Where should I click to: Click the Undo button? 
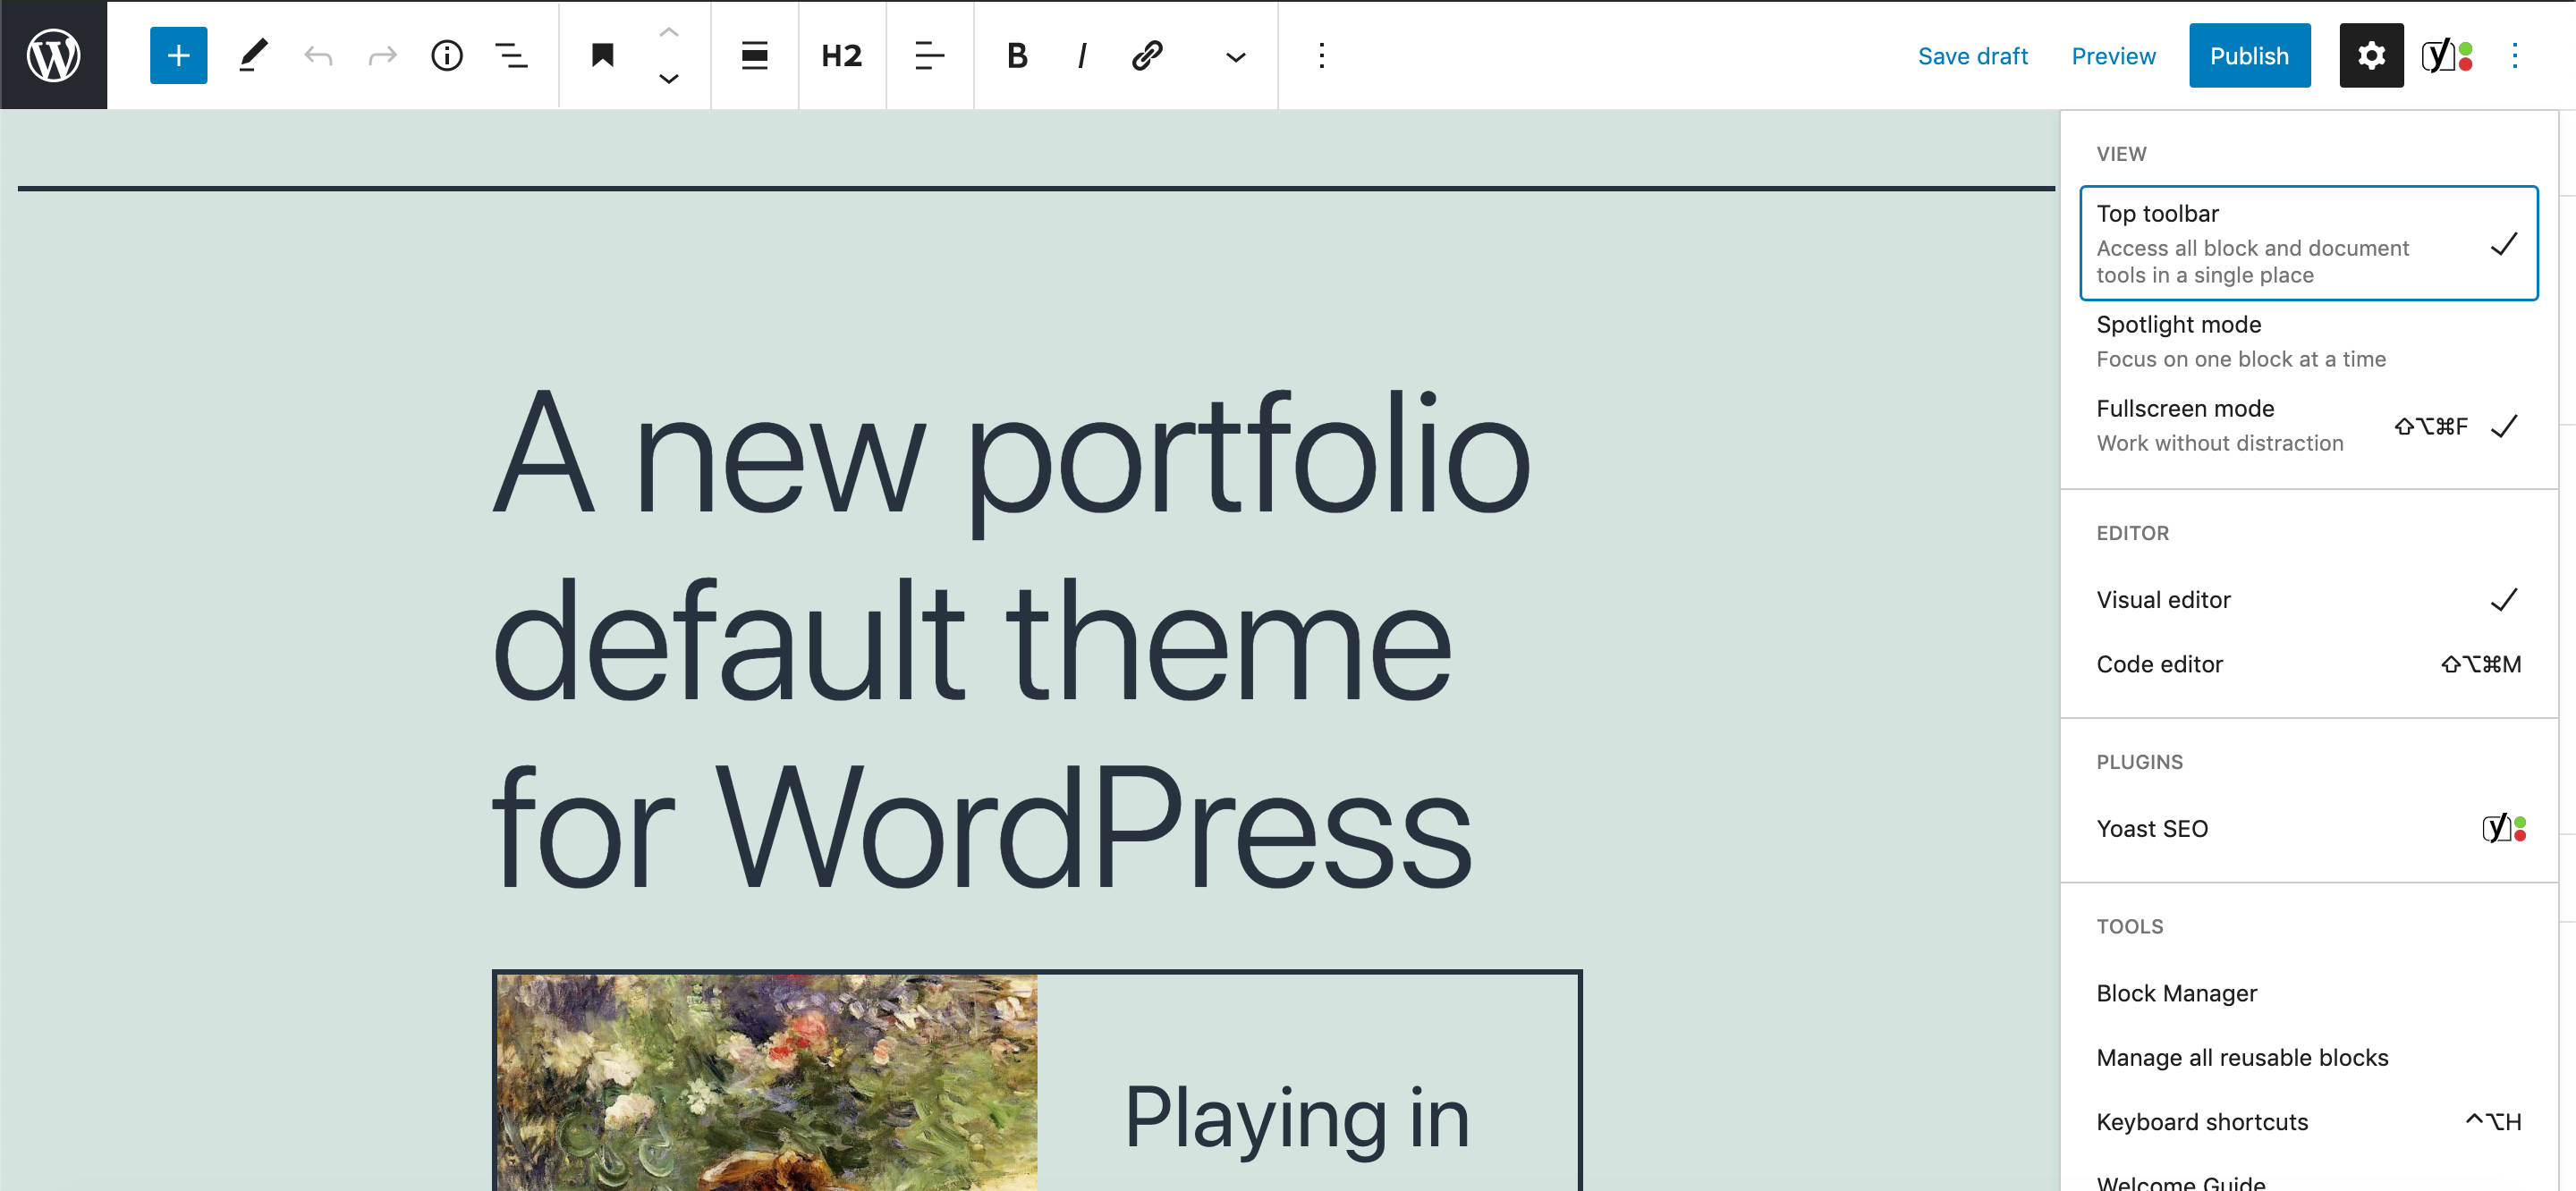[318, 55]
